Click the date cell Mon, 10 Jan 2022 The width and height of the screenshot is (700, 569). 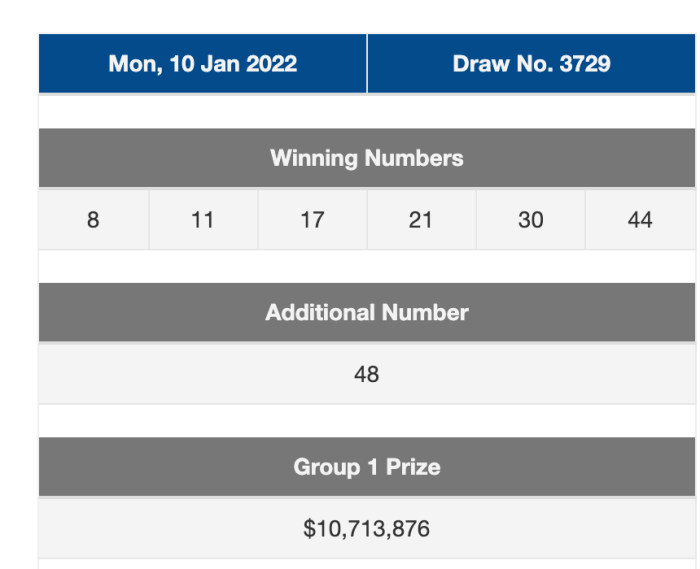point(203,63)
